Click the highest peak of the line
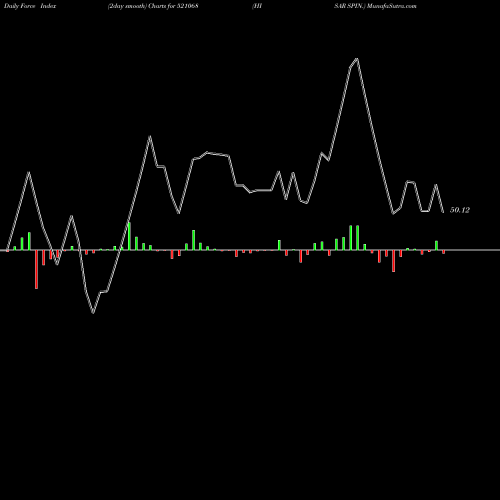Image resolution: width=500 pixels, height=500 pixels. [357, 59]
